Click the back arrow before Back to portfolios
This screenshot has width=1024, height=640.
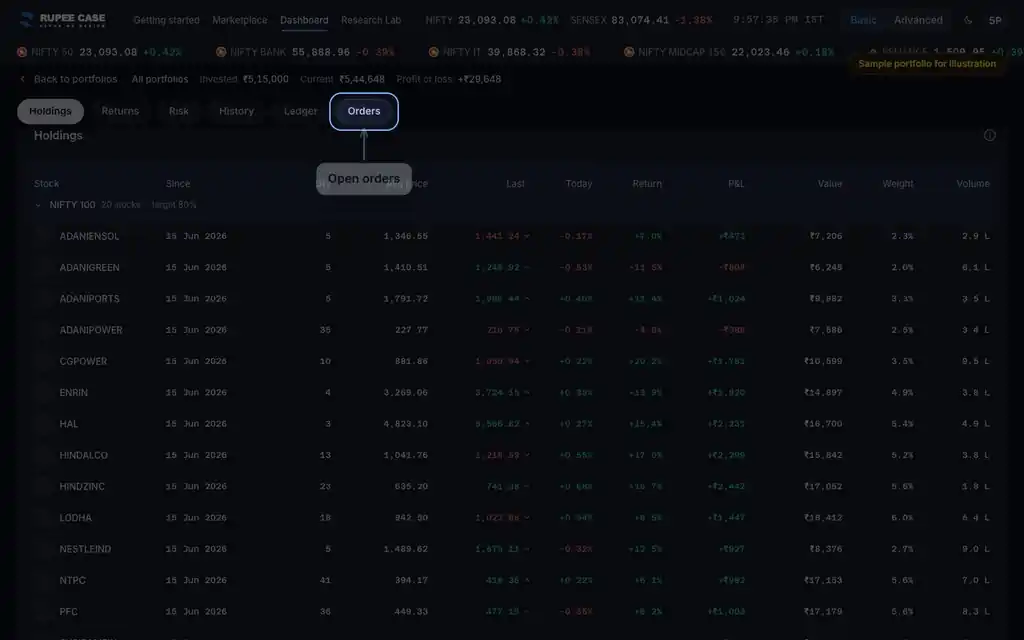22,79
